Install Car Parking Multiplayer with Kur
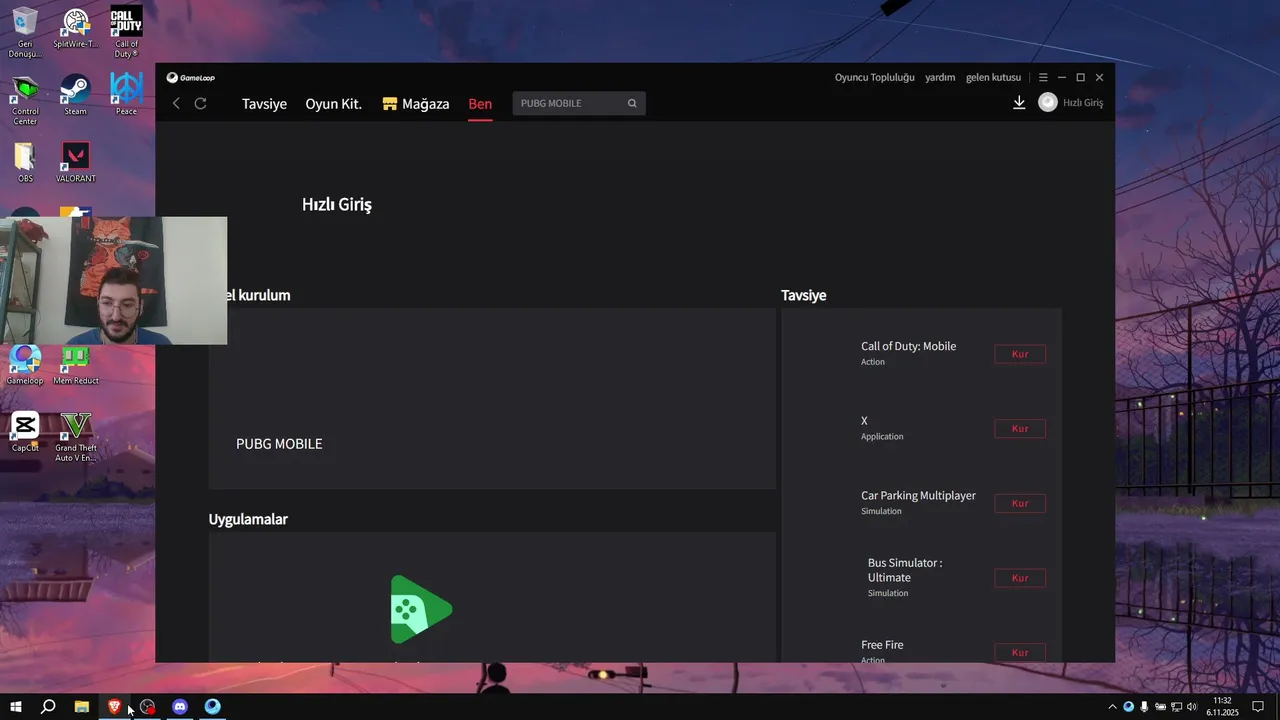 1020,503
